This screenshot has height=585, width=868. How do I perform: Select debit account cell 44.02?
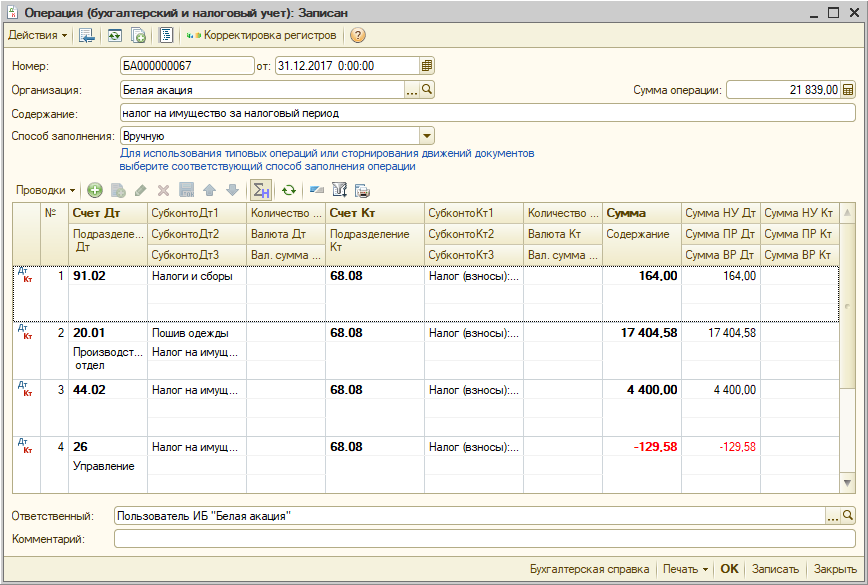tap(108, 390)
